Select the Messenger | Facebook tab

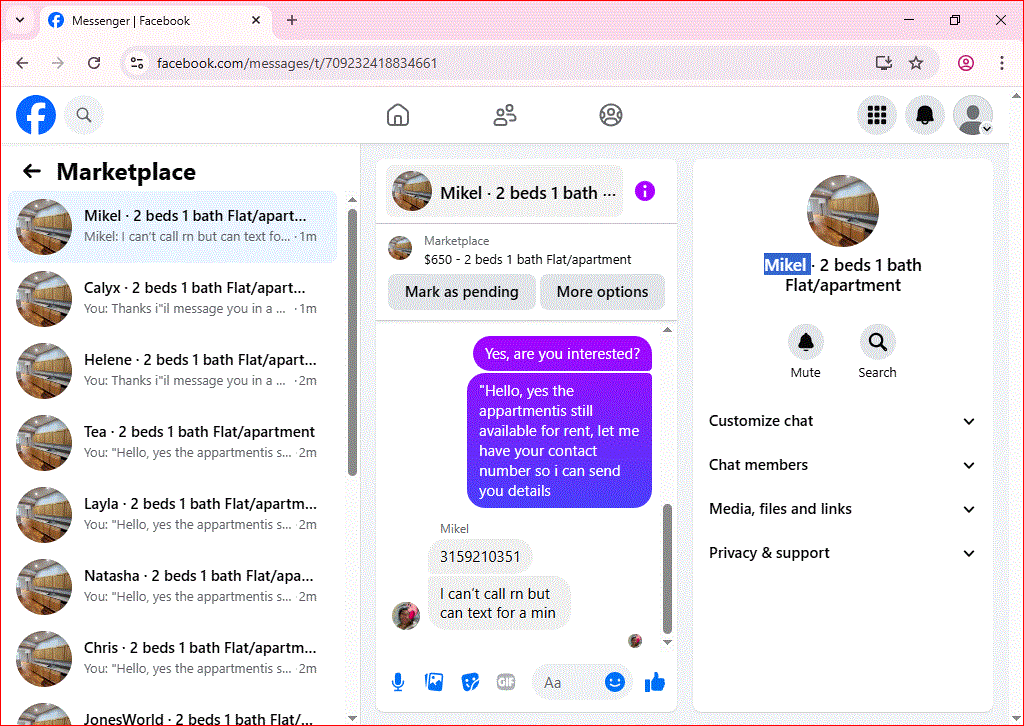click(x=157, y=20)
